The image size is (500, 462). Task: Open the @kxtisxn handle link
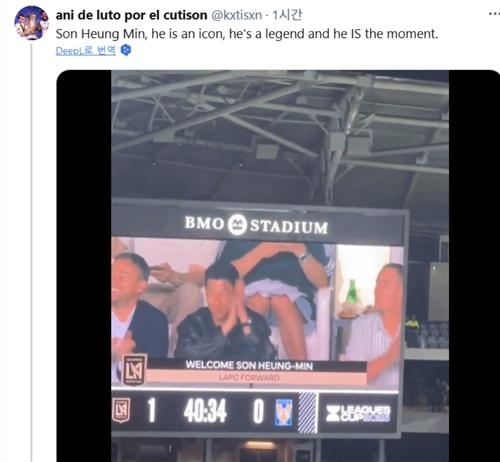click(237, 15)
